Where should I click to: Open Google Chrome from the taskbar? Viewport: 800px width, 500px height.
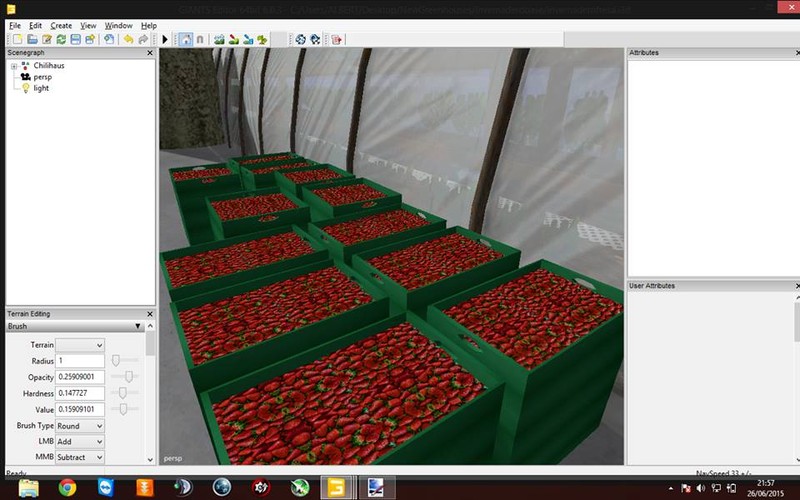click(x=67, y=487)
